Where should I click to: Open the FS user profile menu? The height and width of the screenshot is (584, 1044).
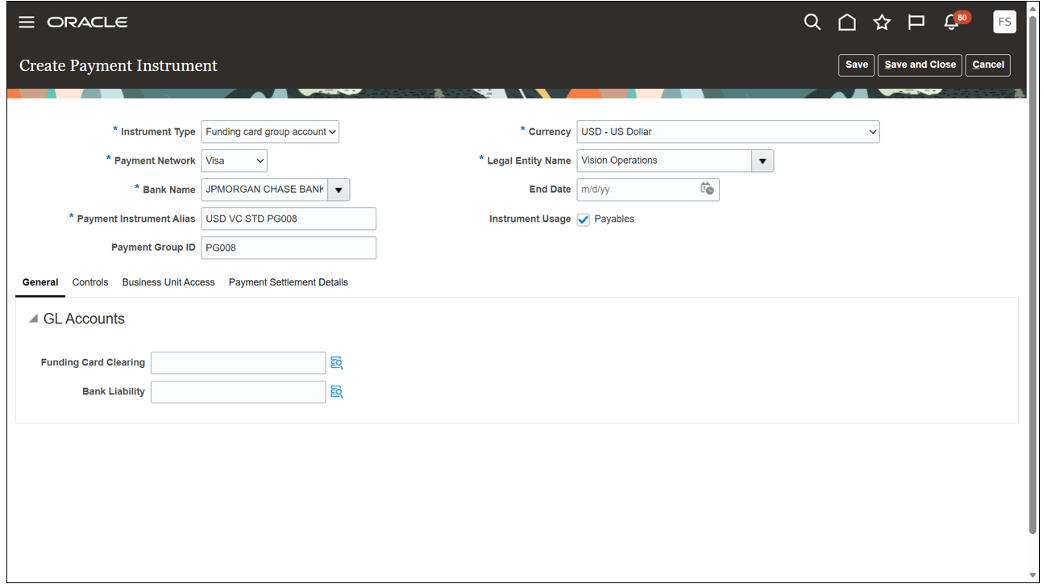click(x=1004, y=22)
